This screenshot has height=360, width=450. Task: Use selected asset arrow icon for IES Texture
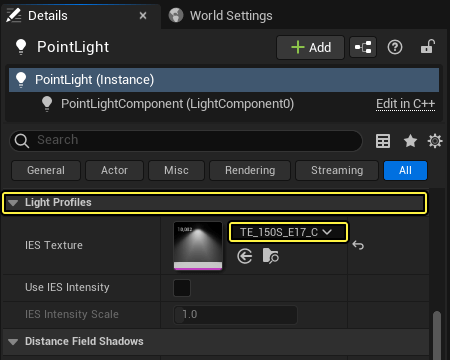[245, 256]
